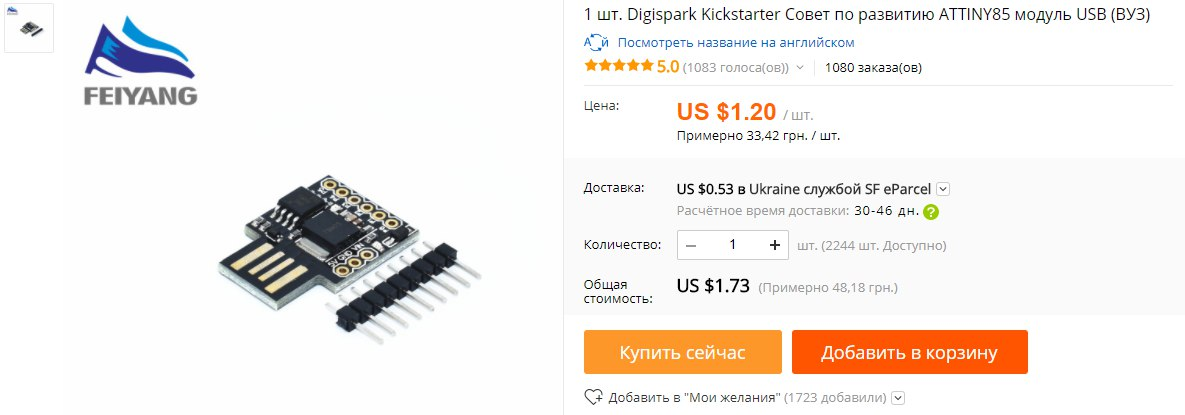Click the orange star rating icons

tap(619, 67)
